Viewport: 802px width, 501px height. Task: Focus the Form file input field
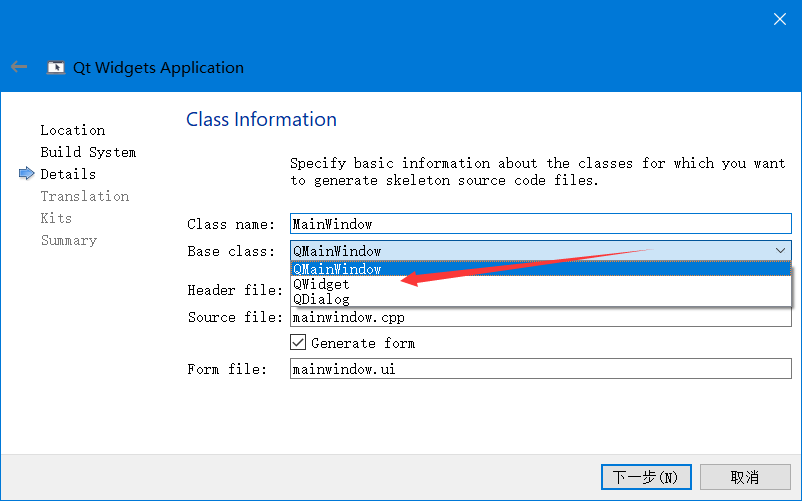pos(541,369)
